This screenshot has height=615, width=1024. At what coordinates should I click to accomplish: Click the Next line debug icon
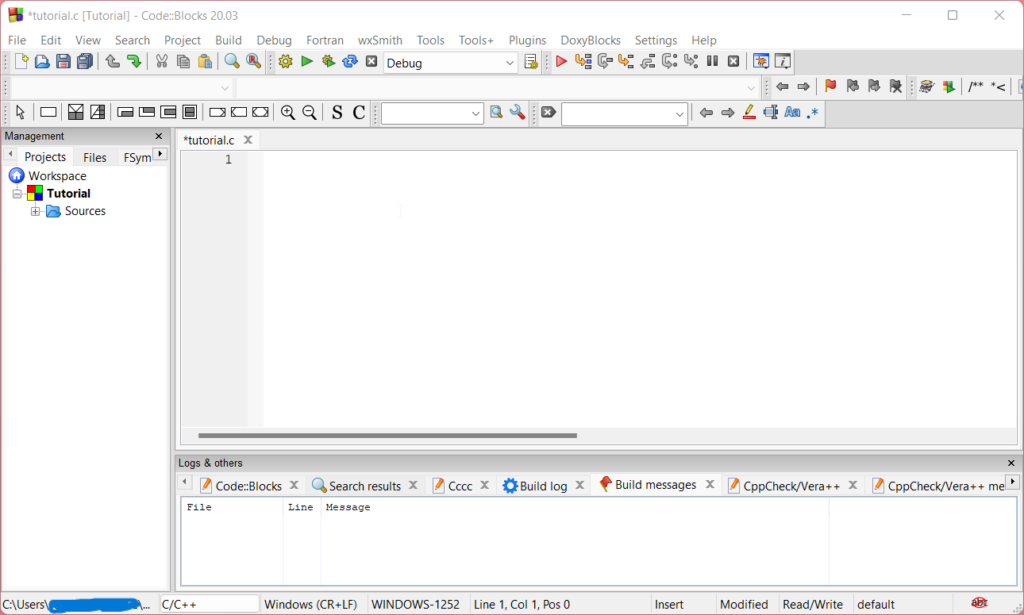(605, 62)
